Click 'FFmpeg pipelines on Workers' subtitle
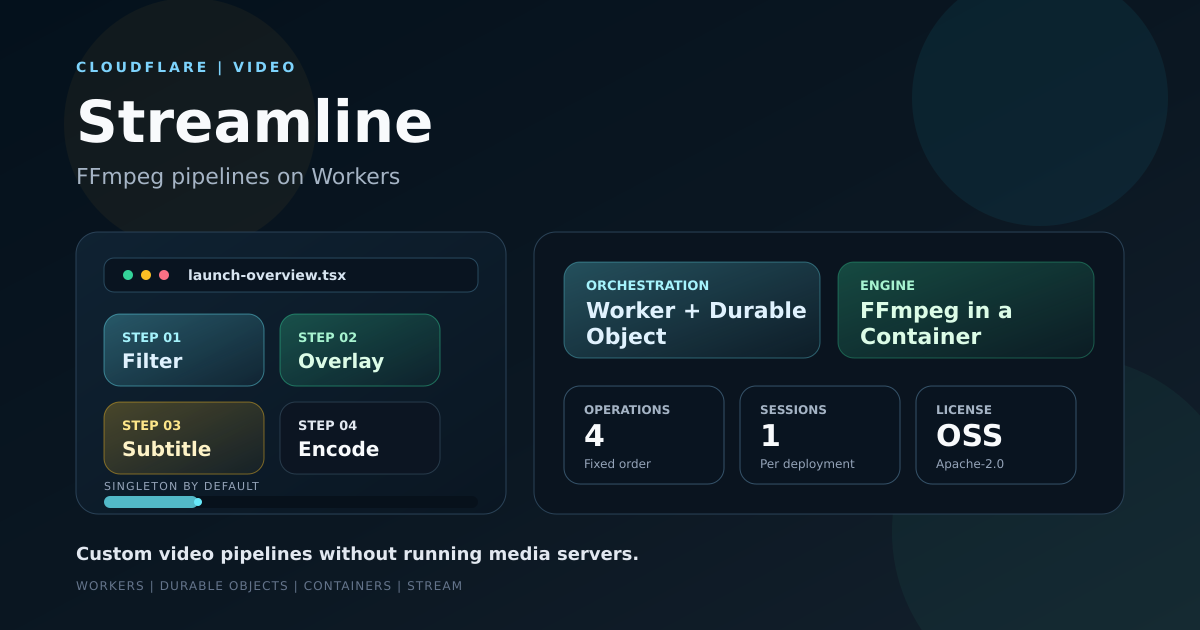 click(x=238, y=176)
